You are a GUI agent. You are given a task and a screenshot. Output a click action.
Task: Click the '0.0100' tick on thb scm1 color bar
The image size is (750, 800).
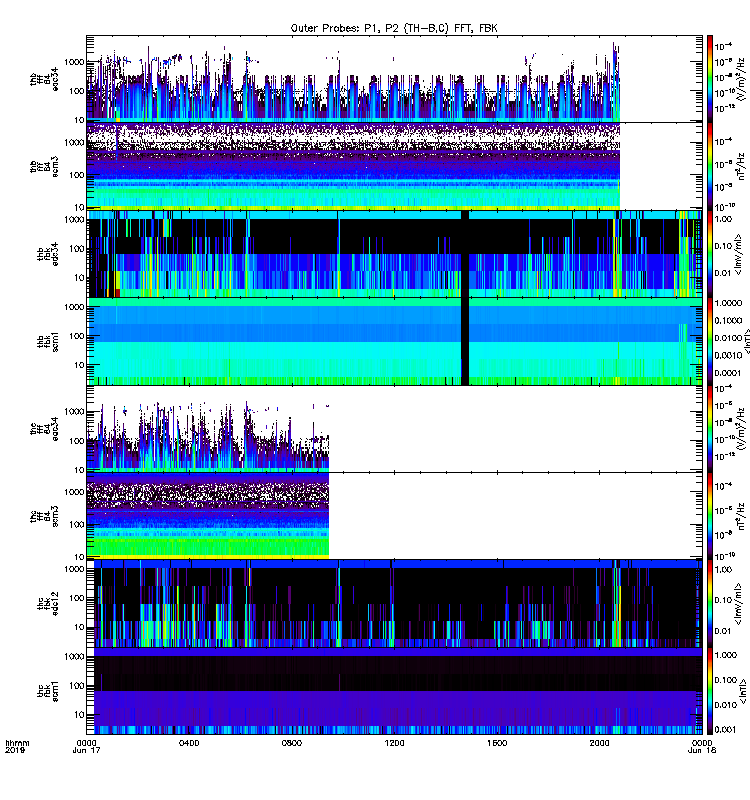728,338
